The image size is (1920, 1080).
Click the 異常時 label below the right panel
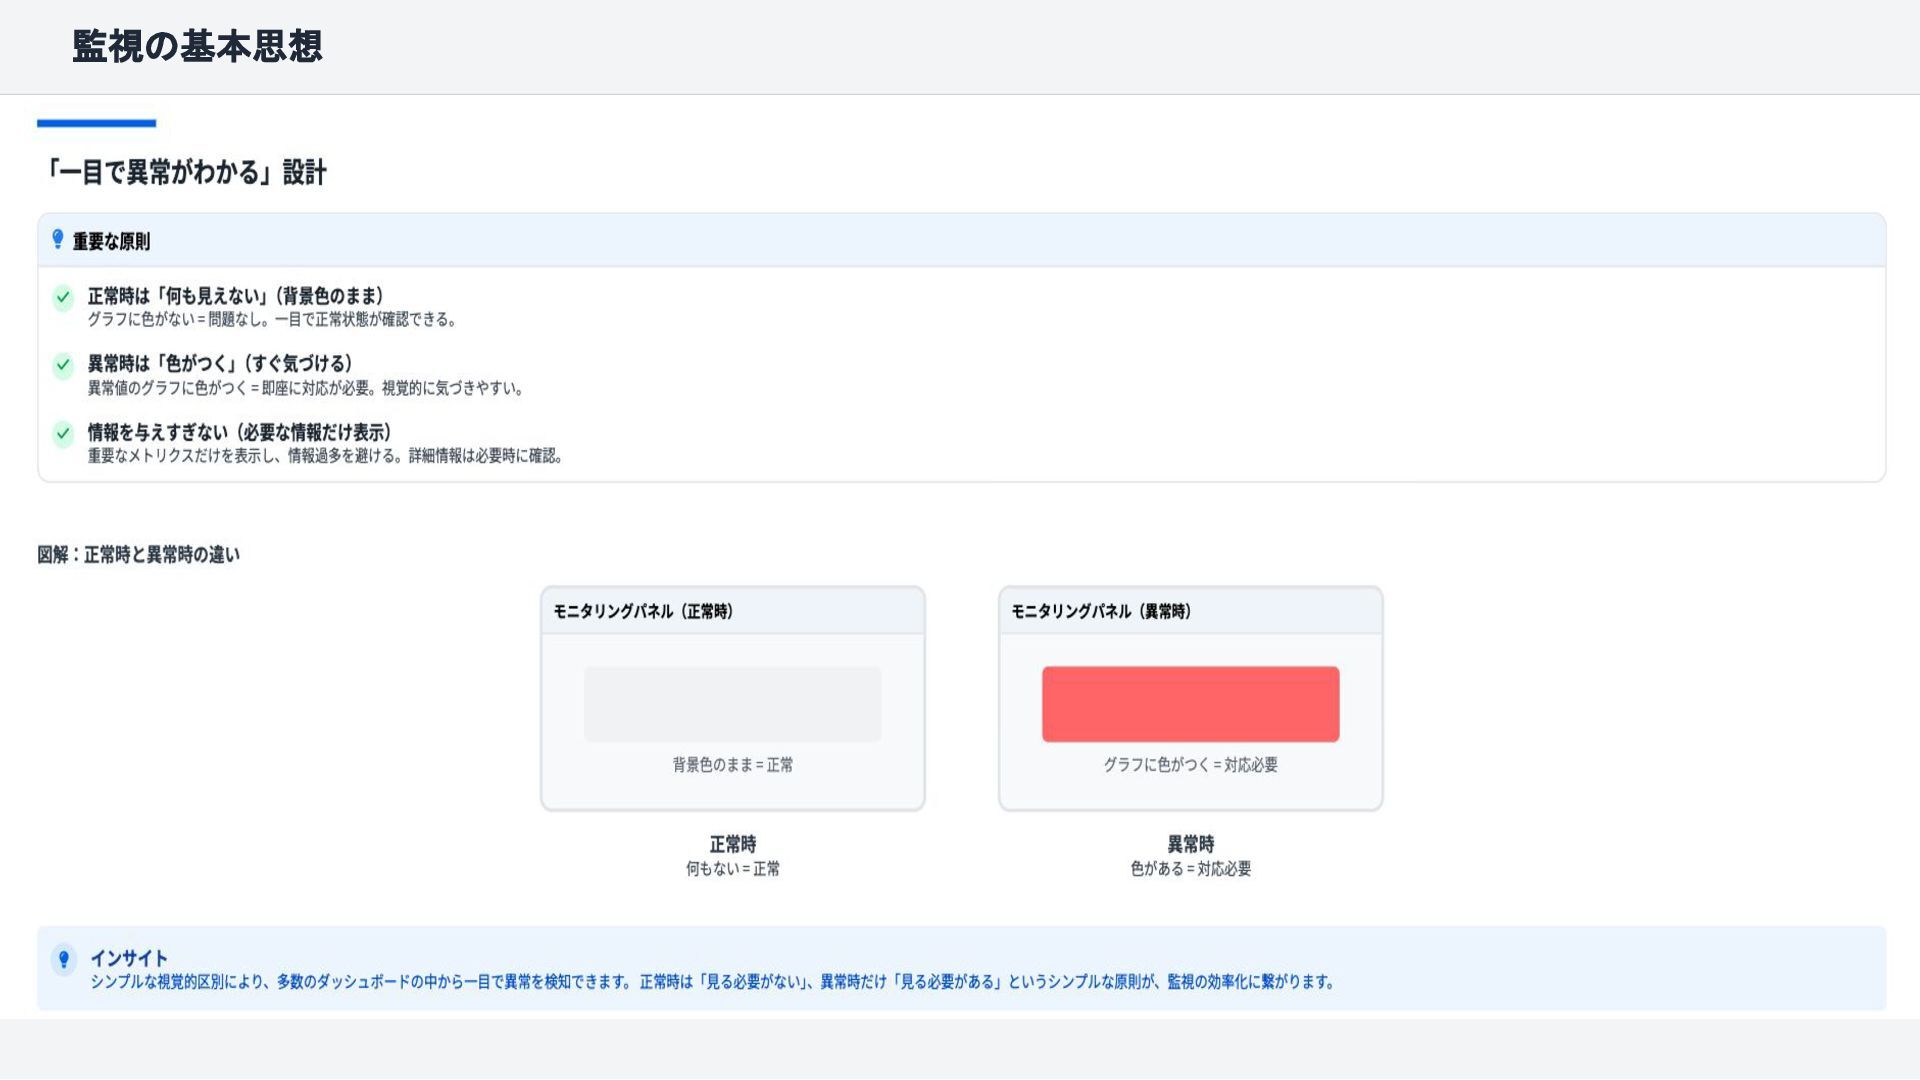tap(1190, 844)
